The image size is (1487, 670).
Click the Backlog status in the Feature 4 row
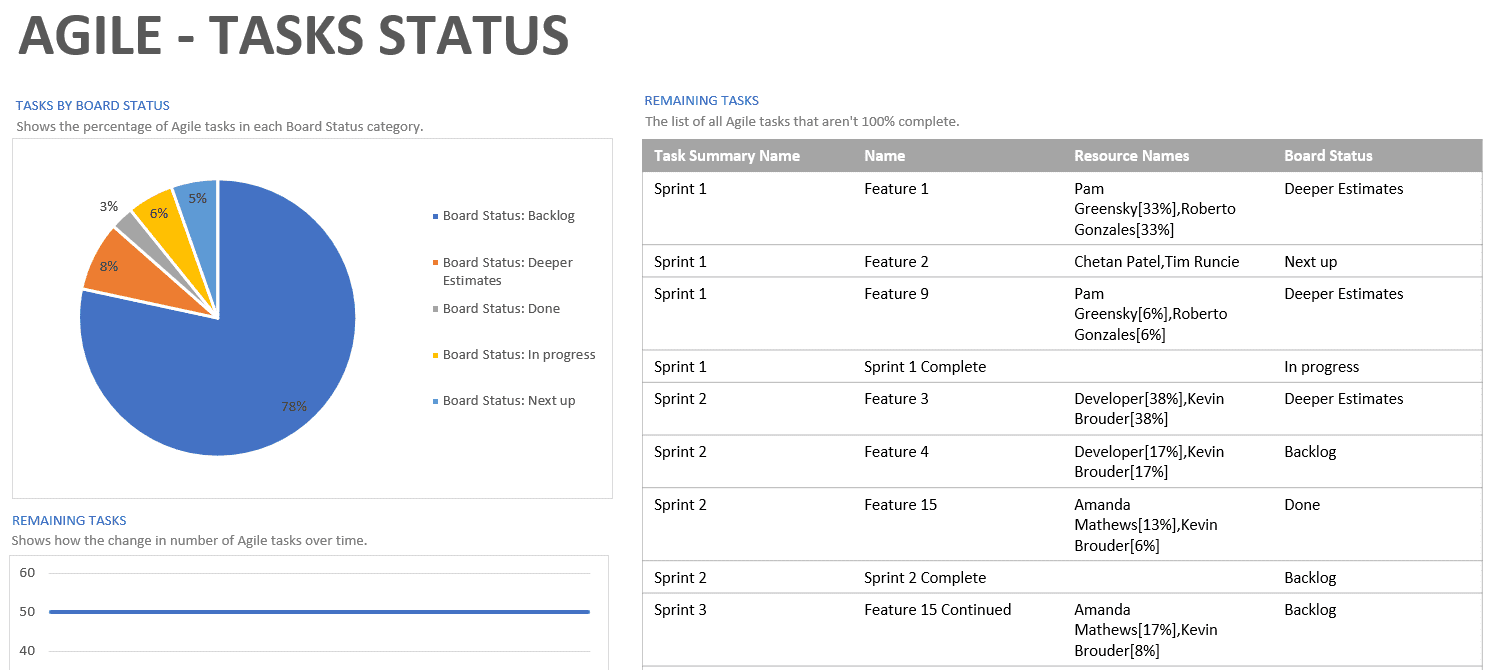1310,451
